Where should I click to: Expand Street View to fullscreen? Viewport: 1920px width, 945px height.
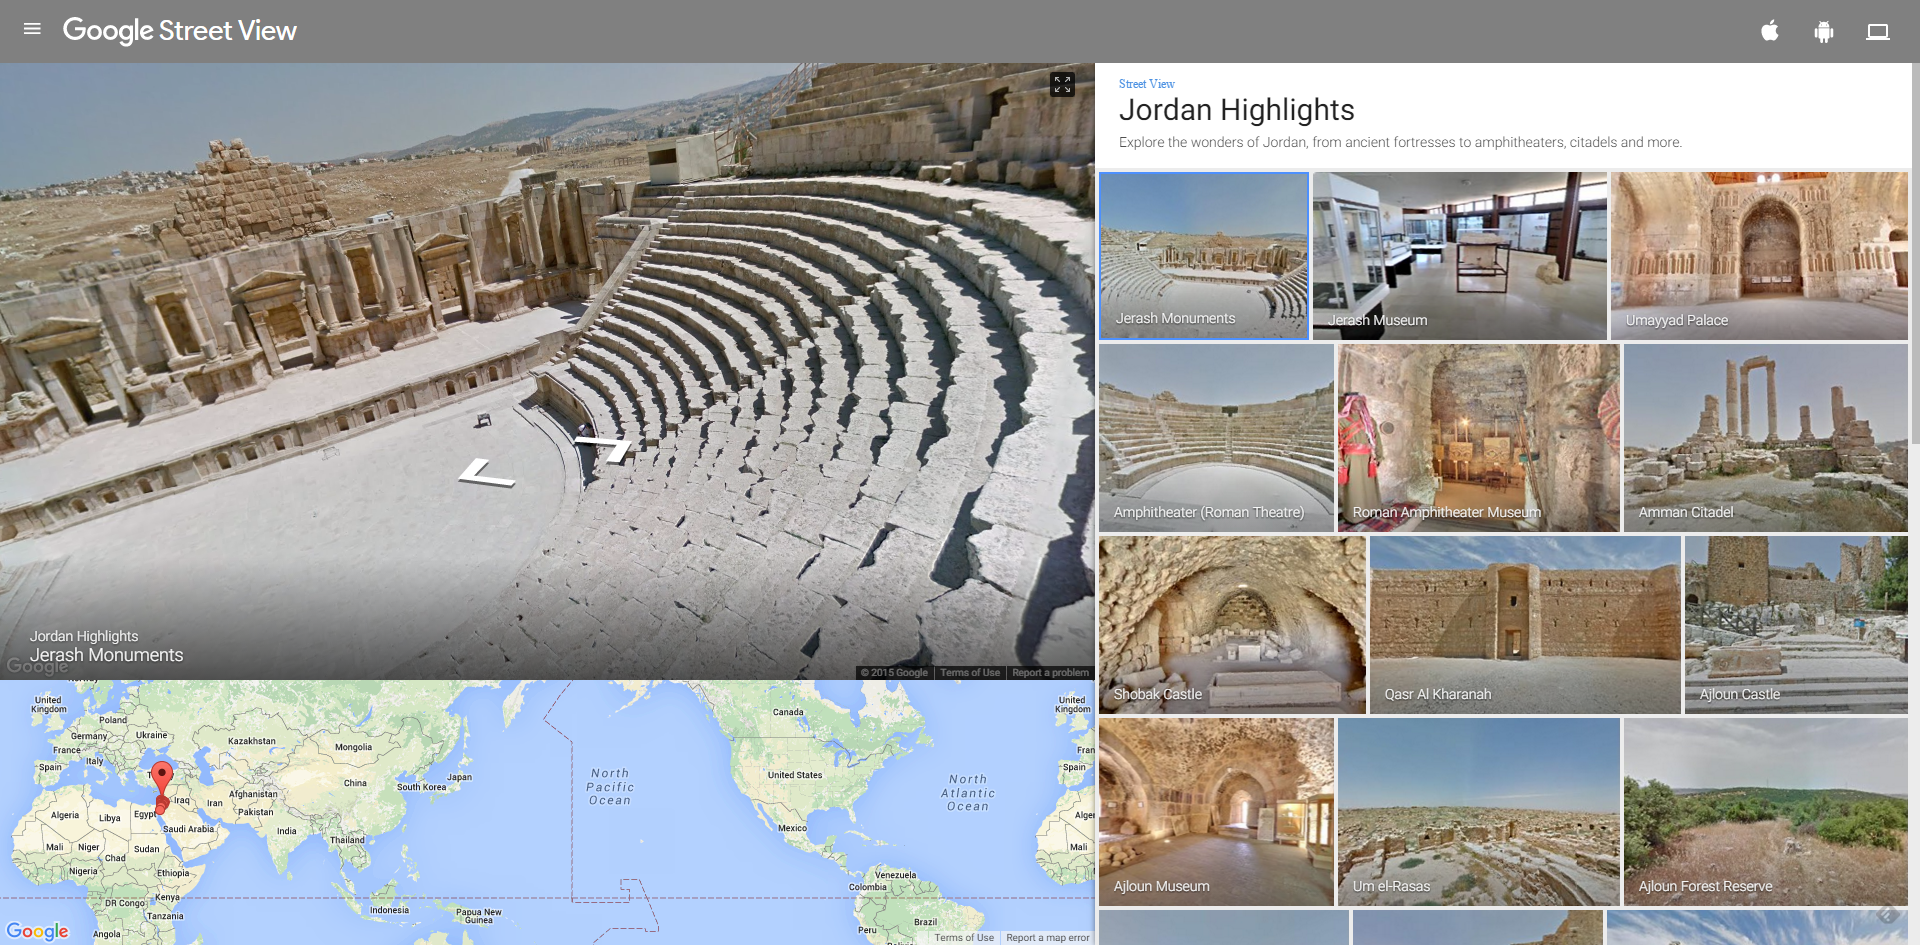pyautogui.click(x=1062, y=85)
